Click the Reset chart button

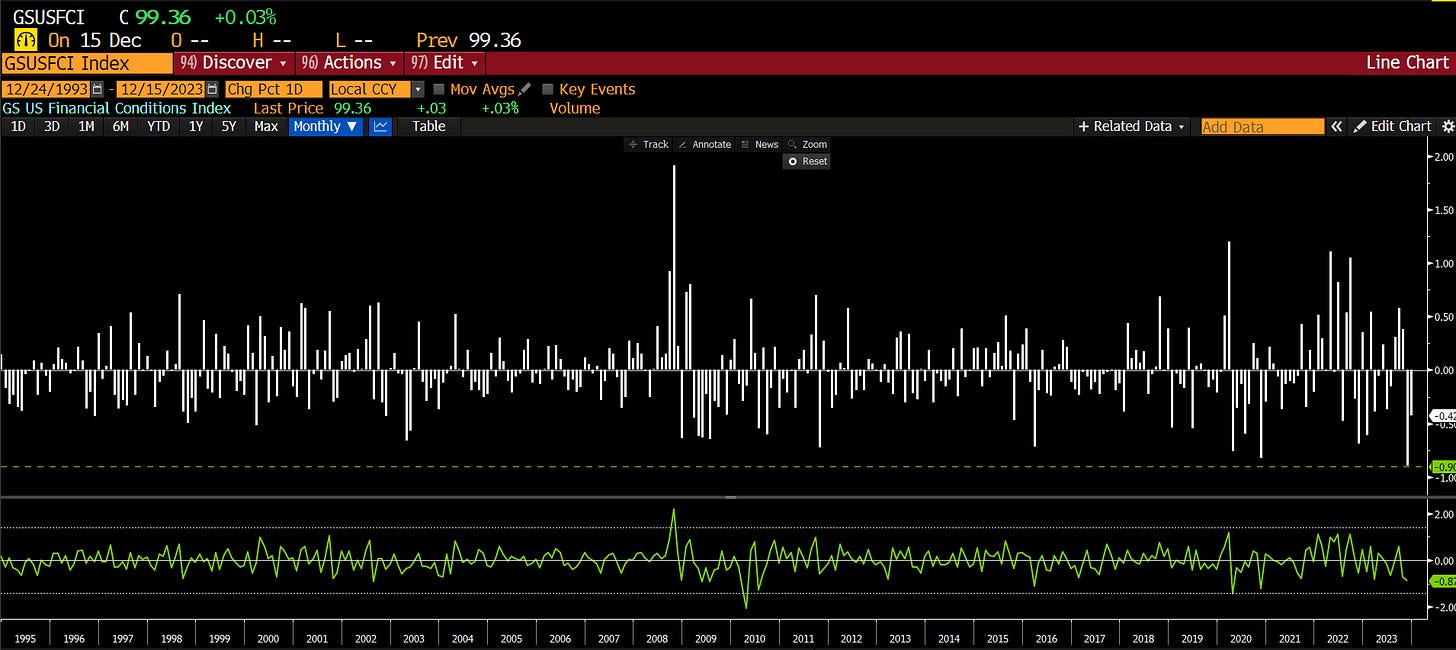807,161
